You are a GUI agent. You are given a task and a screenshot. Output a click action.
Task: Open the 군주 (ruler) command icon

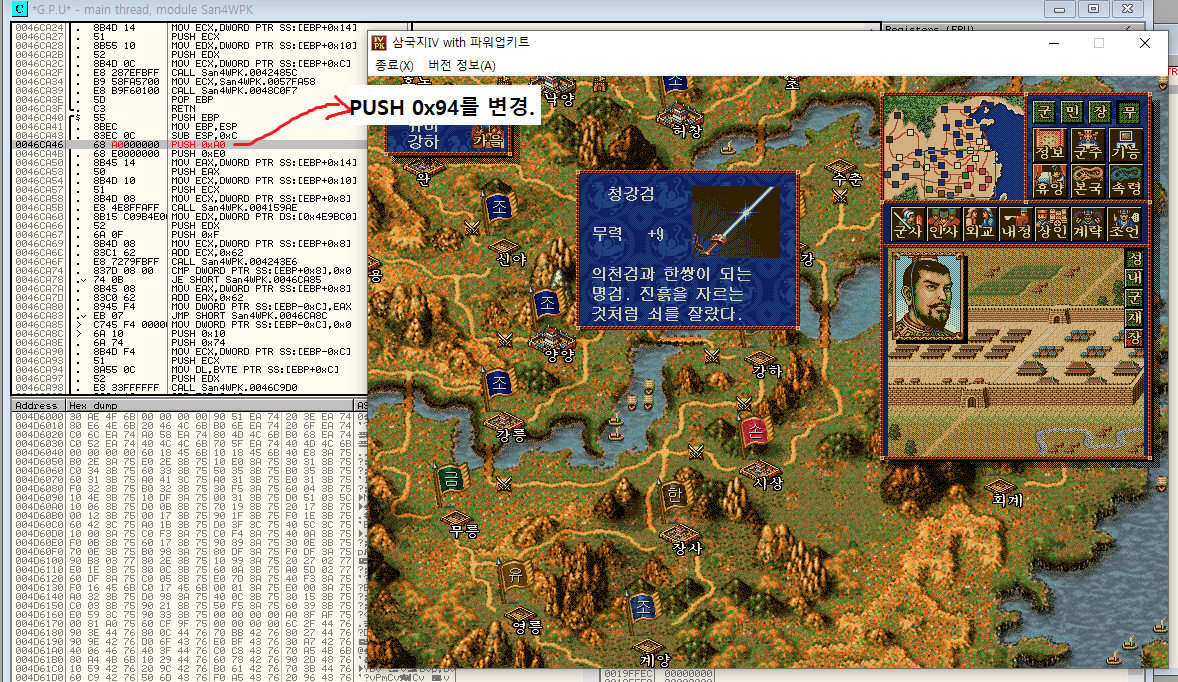1087,145
